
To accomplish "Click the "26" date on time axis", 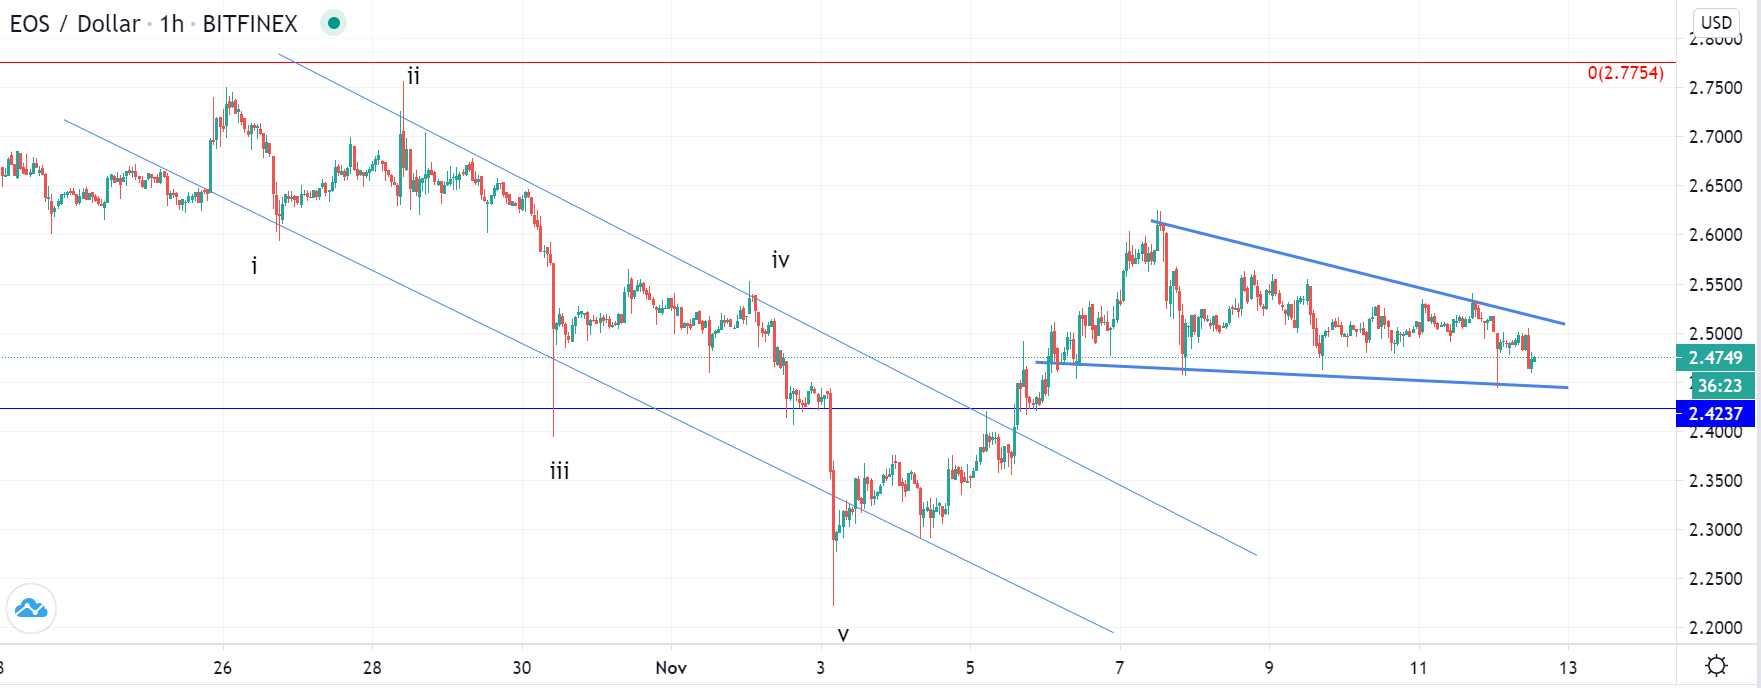I will coord(222,668).
